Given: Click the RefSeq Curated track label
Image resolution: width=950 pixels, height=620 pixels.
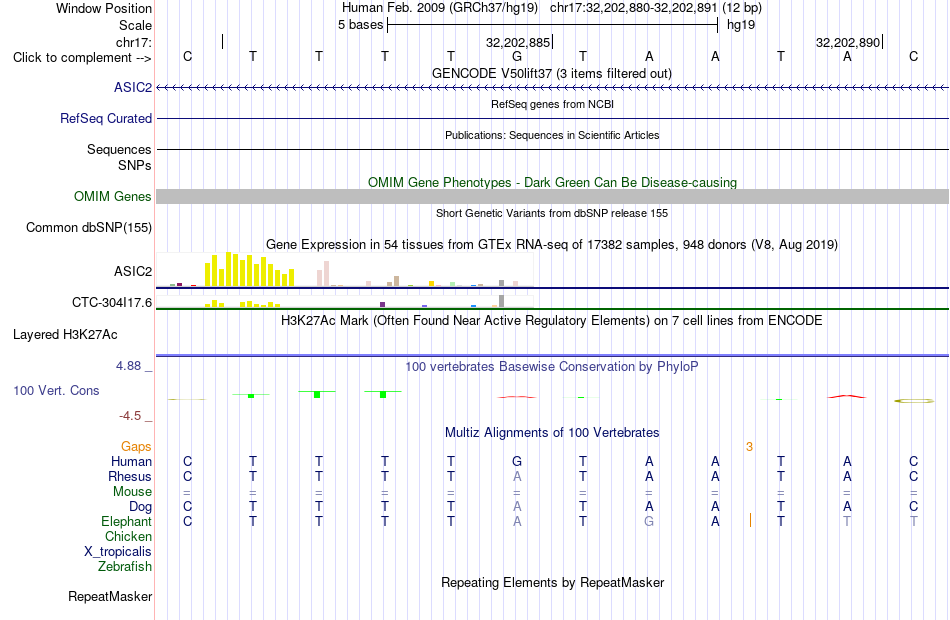Looking at the screenshot, I should click(105, 118).
